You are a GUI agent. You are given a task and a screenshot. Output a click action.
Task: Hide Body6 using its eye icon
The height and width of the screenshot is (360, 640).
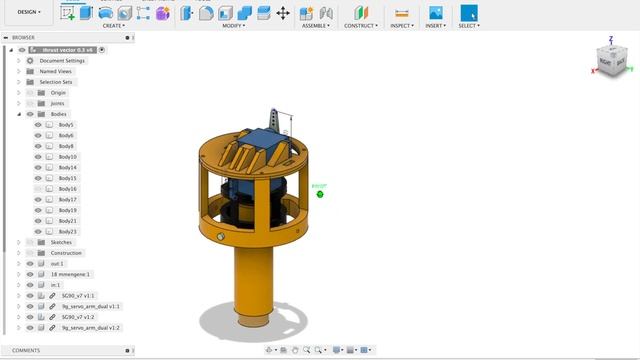point(38,136)
